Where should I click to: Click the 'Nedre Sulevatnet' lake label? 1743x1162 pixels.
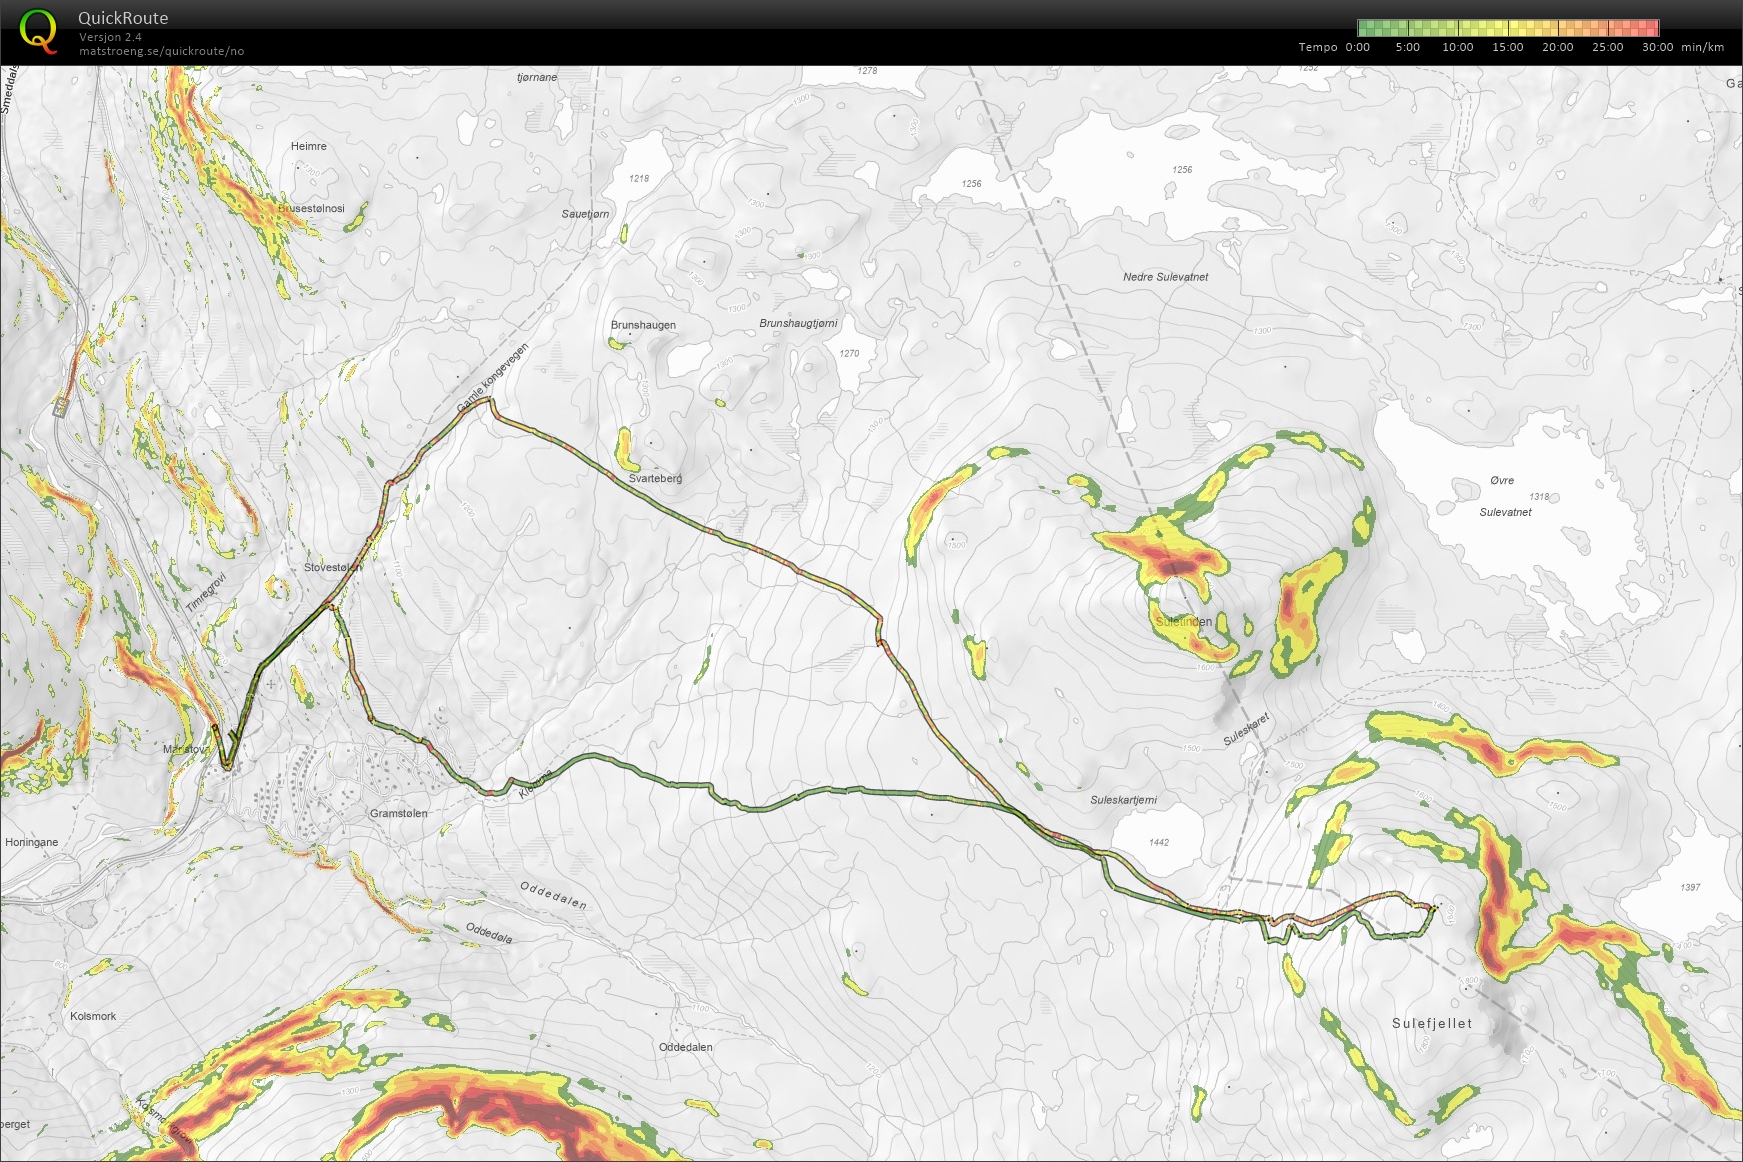click(1165, 277)
